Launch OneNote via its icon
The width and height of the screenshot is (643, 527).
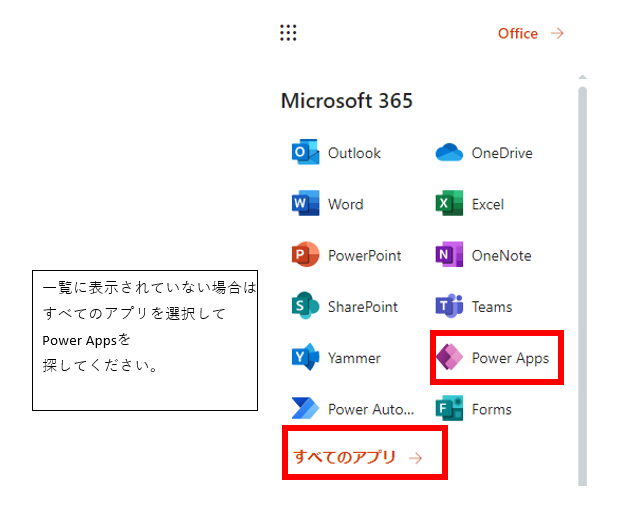coord(449,254)
